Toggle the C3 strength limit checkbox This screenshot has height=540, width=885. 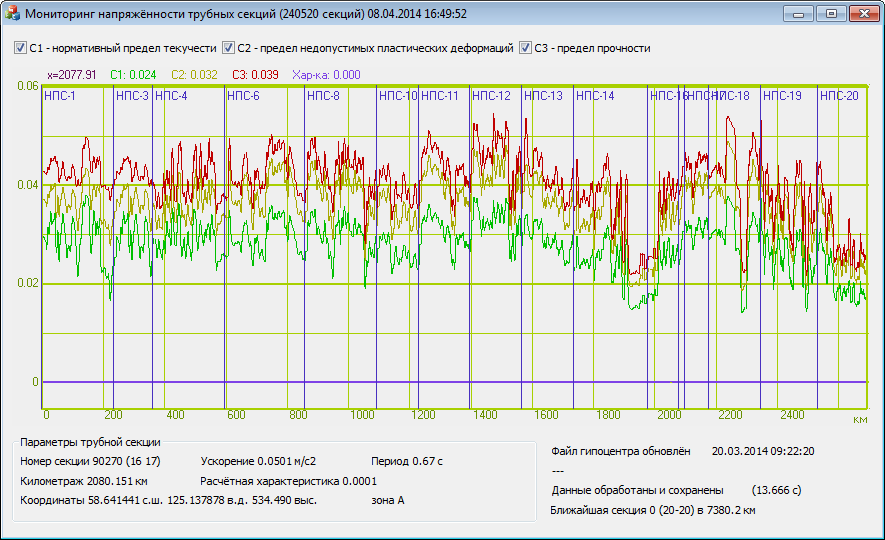click(x=525, y=48)
